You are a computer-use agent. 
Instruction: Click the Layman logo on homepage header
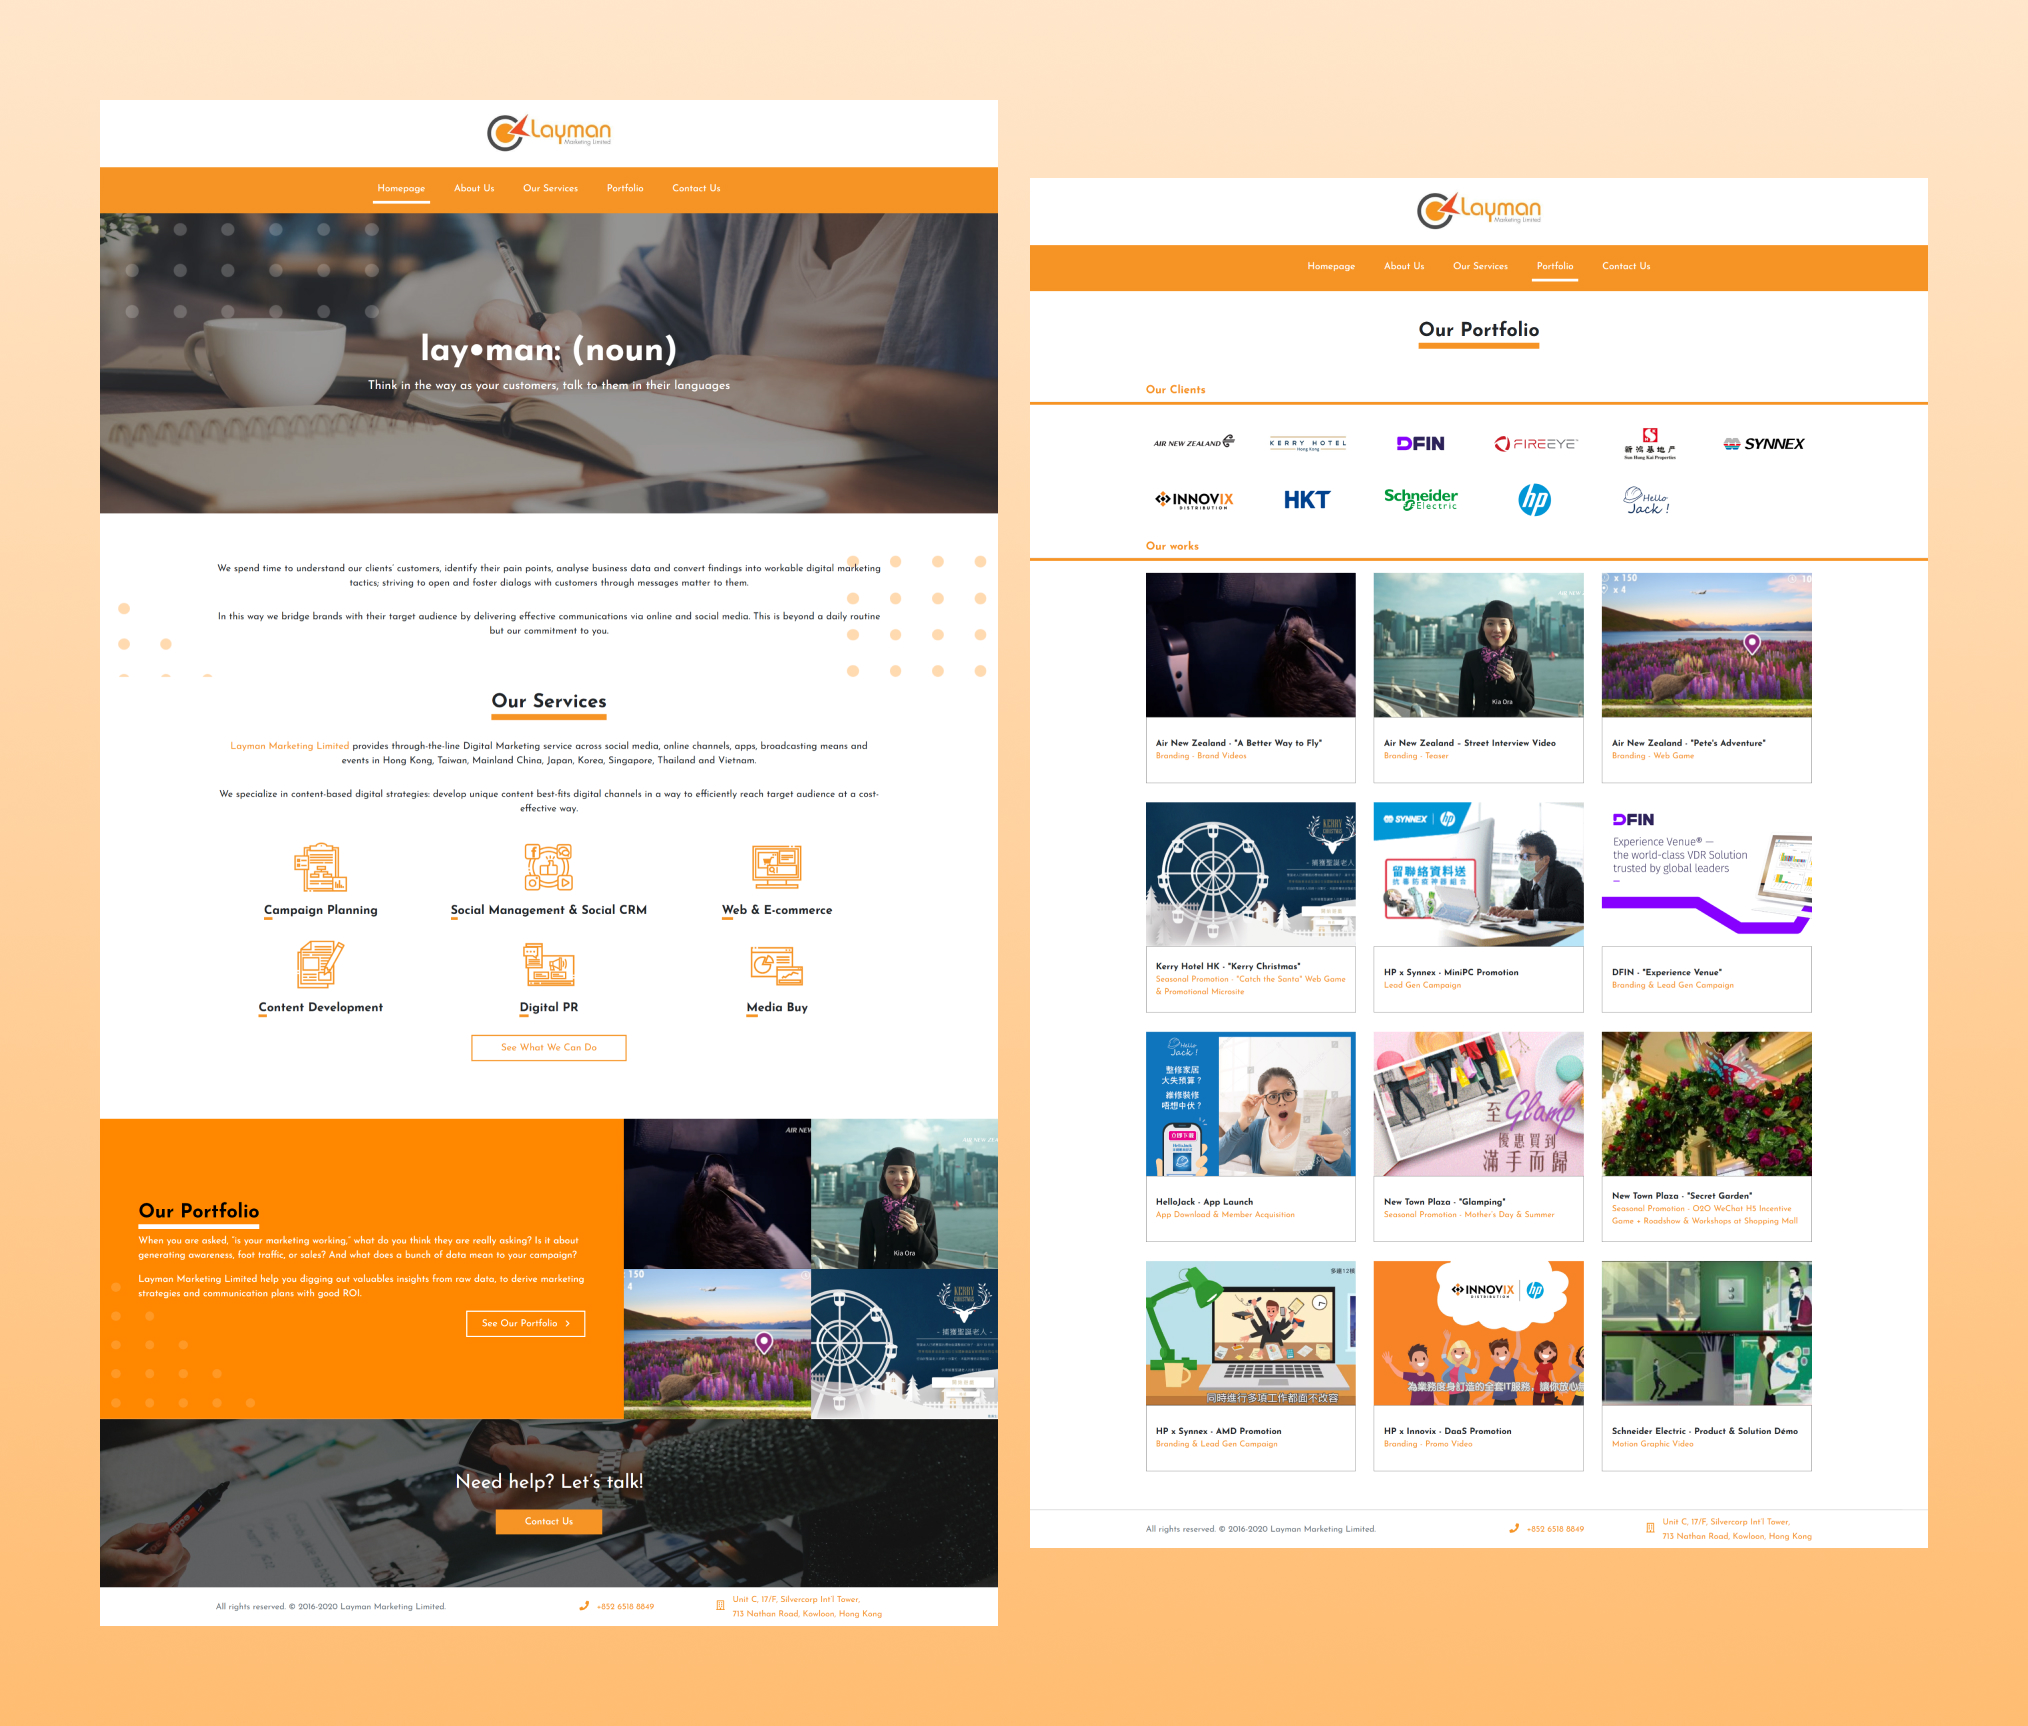click(x=549, y=132)
